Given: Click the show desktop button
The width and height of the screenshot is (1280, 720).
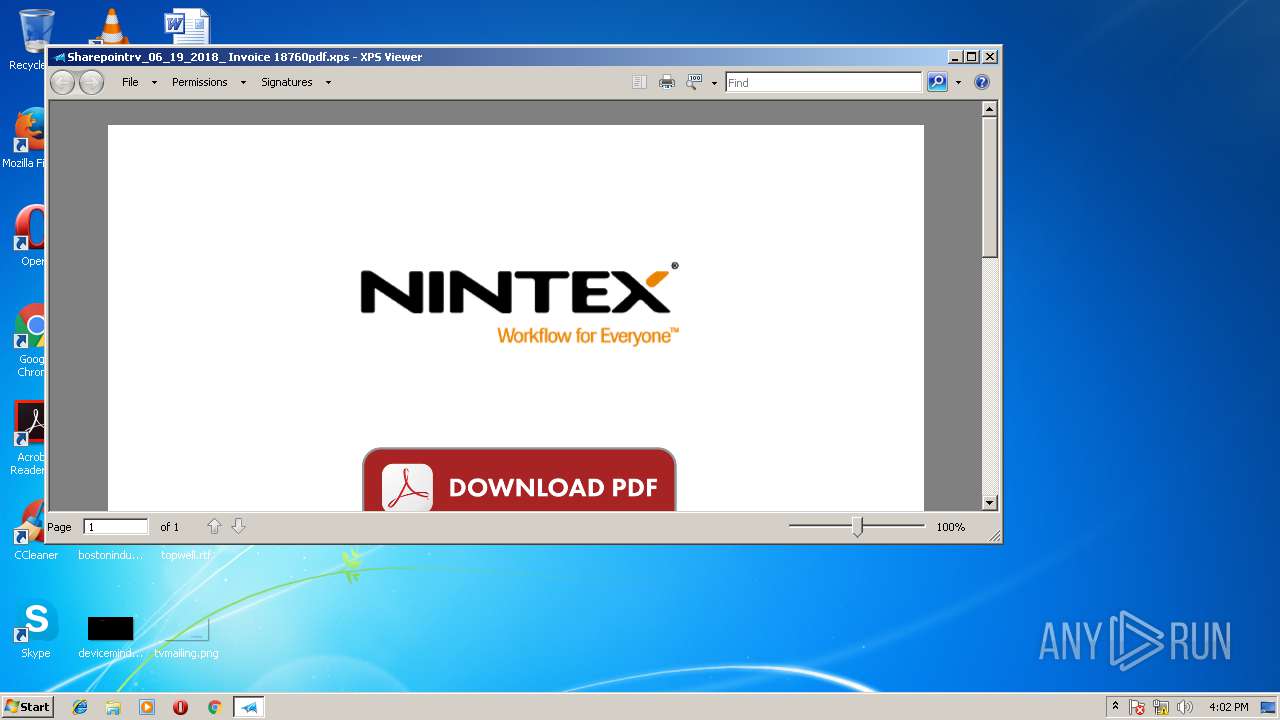Looking at the screenshot, I should tap(1268, 707).
